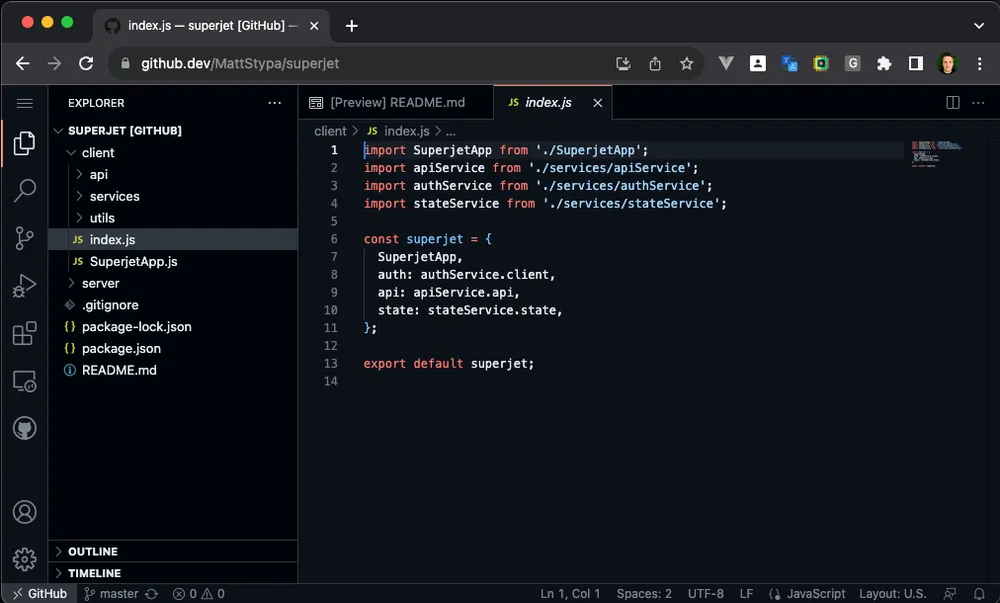The height and width of the screenshot is (603, 1000).
Task: Open the GitHub pull requests view
Action: click(x=24, y=429)
